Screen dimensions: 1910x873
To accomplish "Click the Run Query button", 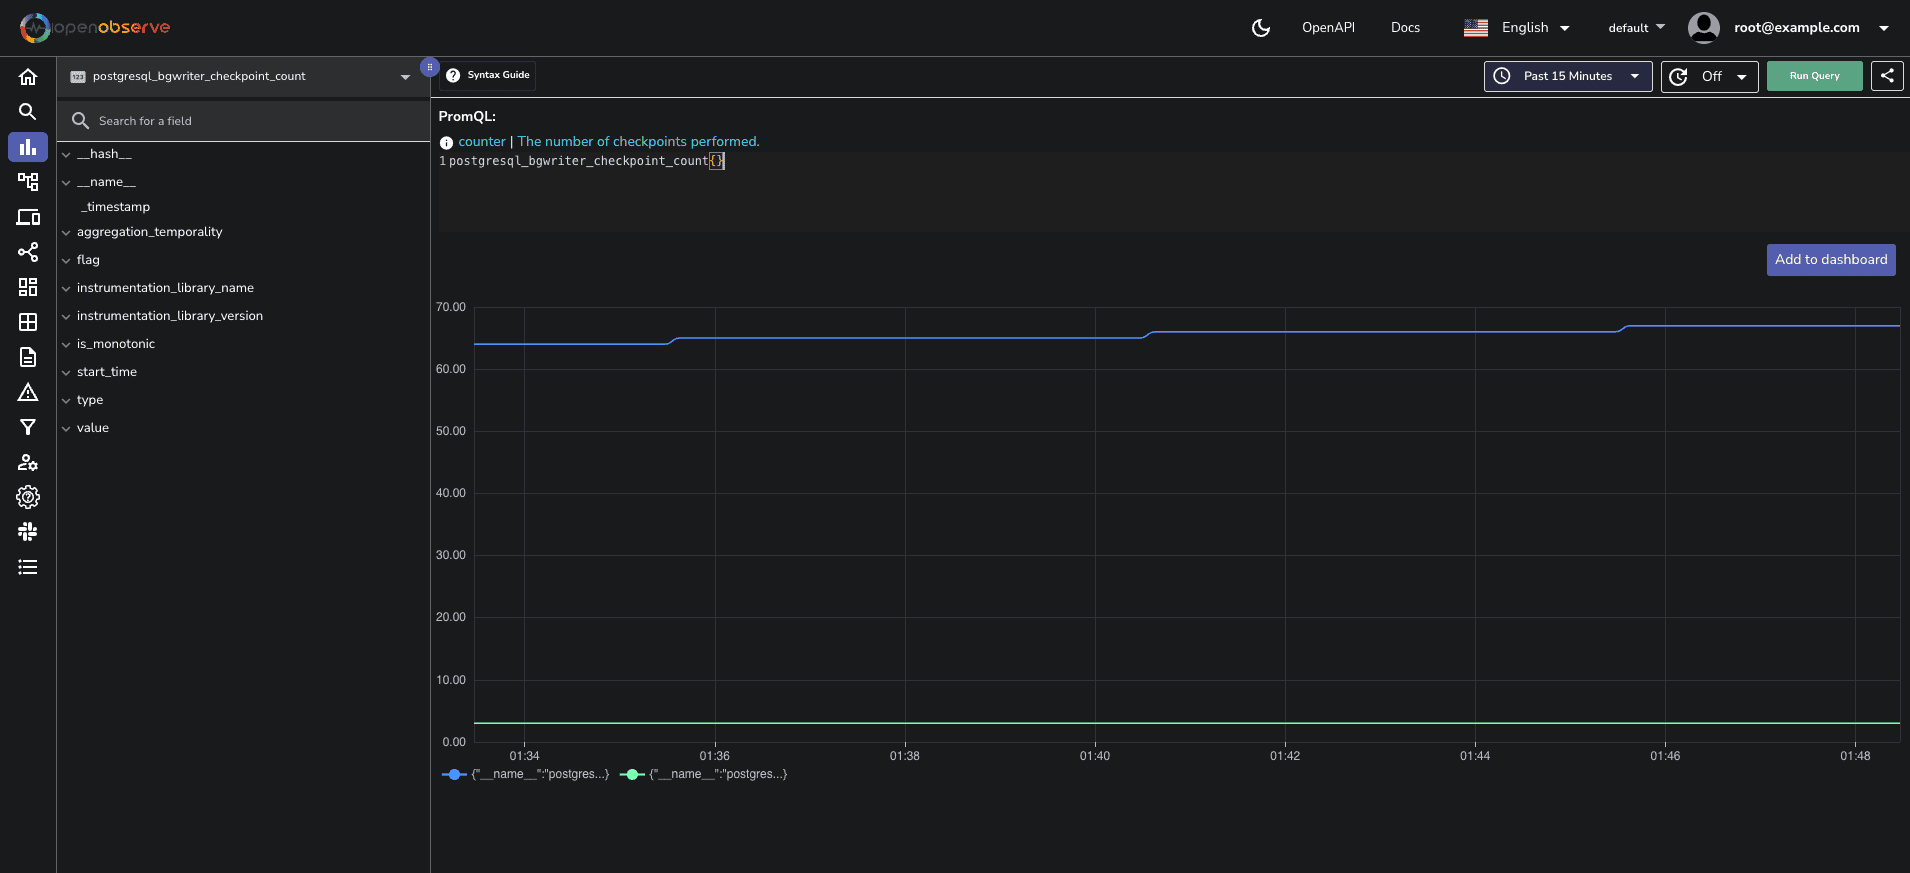I will point(1814,76).
